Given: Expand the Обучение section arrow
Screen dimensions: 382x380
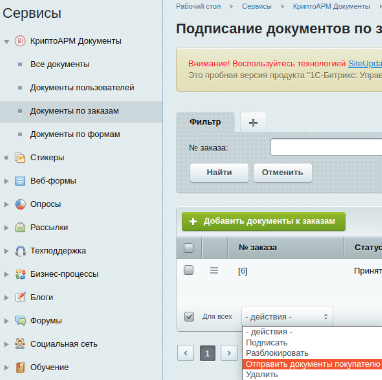Looking at the screenshot, I should [x=6, y=367].
